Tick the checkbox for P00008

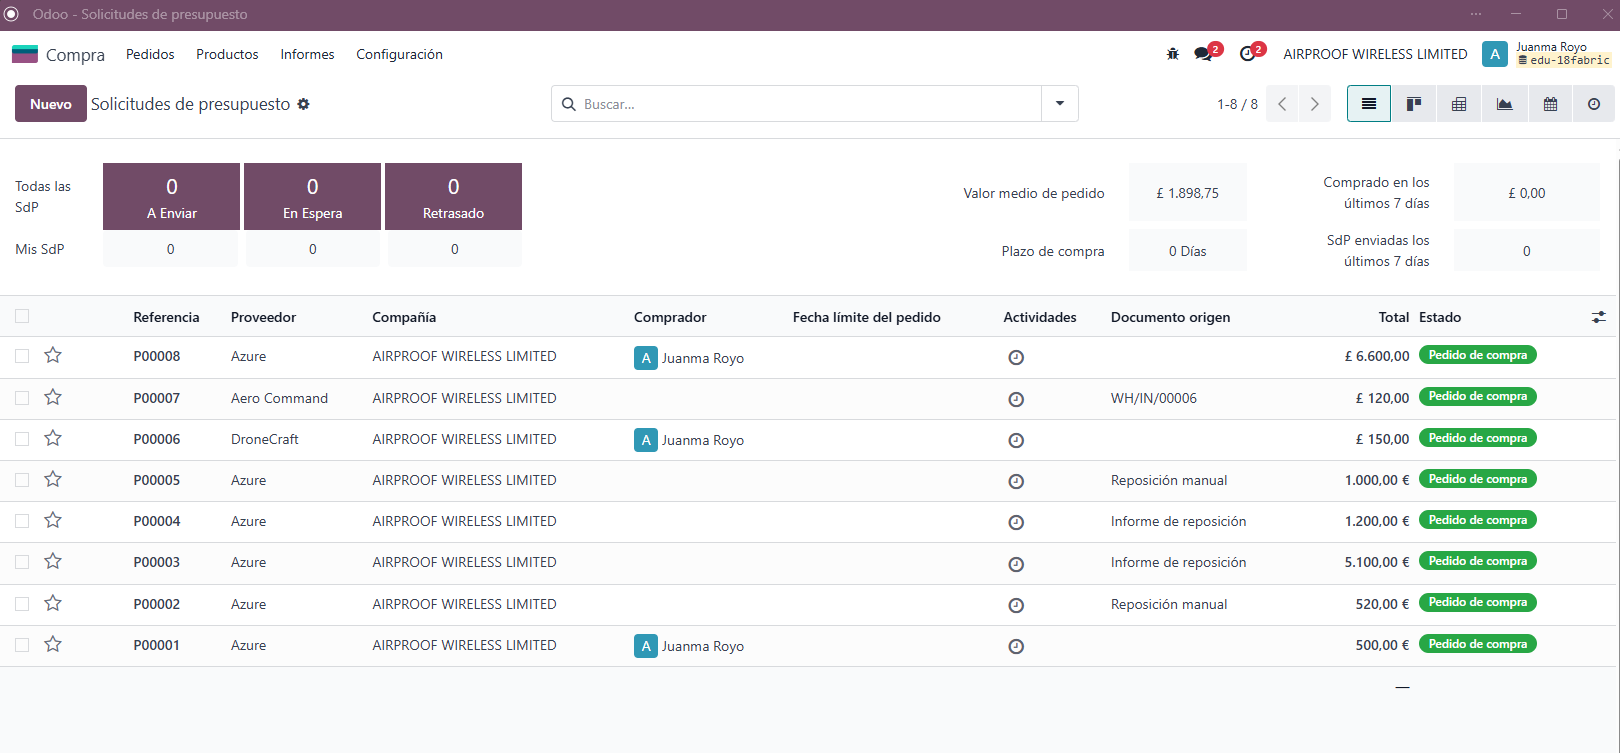pyautogui.click(x=22, y=356)
